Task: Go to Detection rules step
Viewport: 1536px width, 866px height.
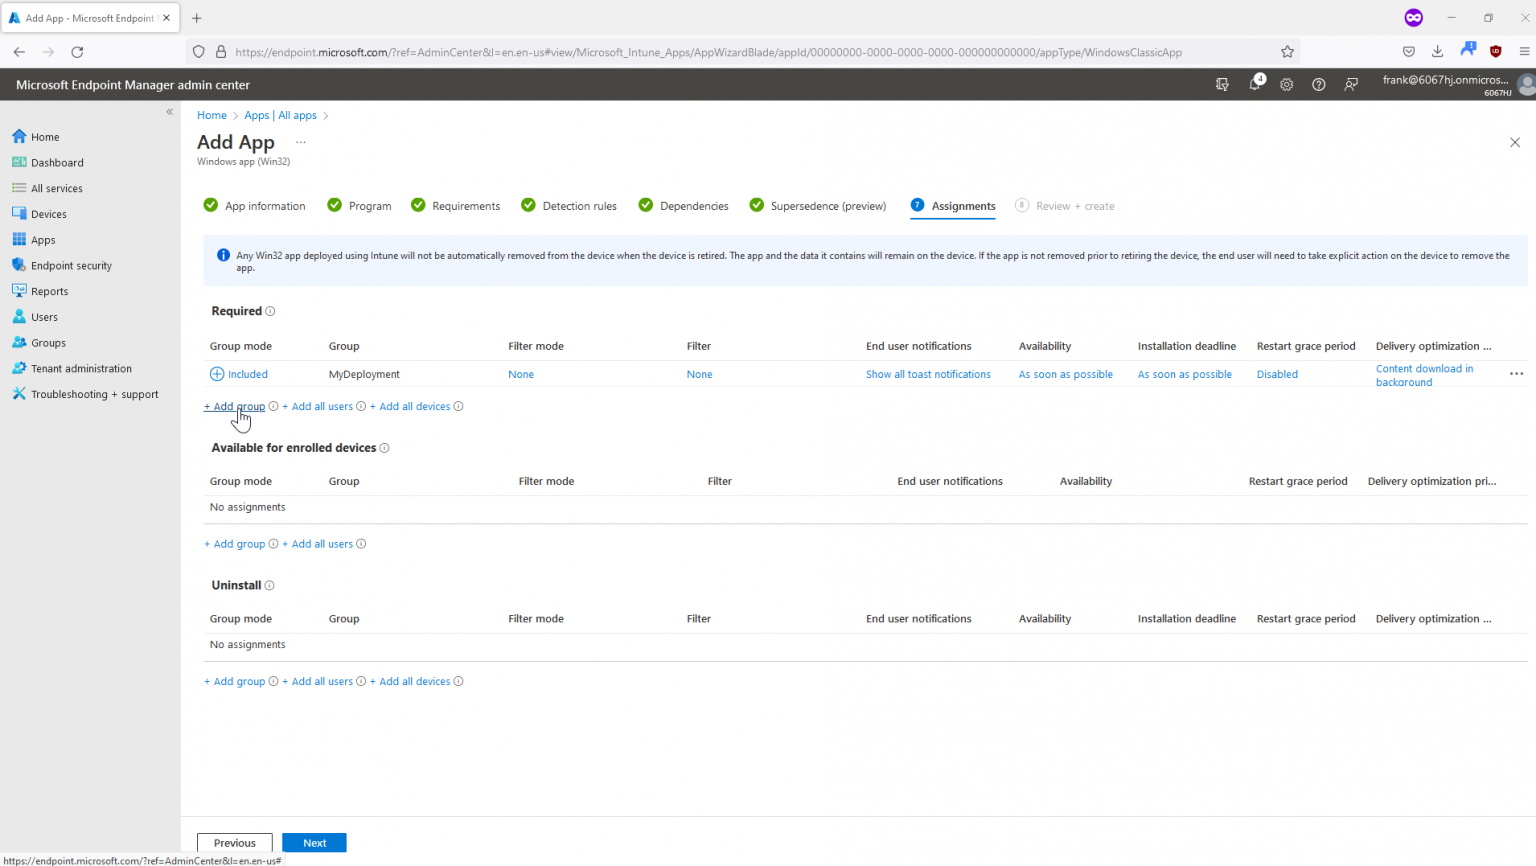Action: point(569,206)
